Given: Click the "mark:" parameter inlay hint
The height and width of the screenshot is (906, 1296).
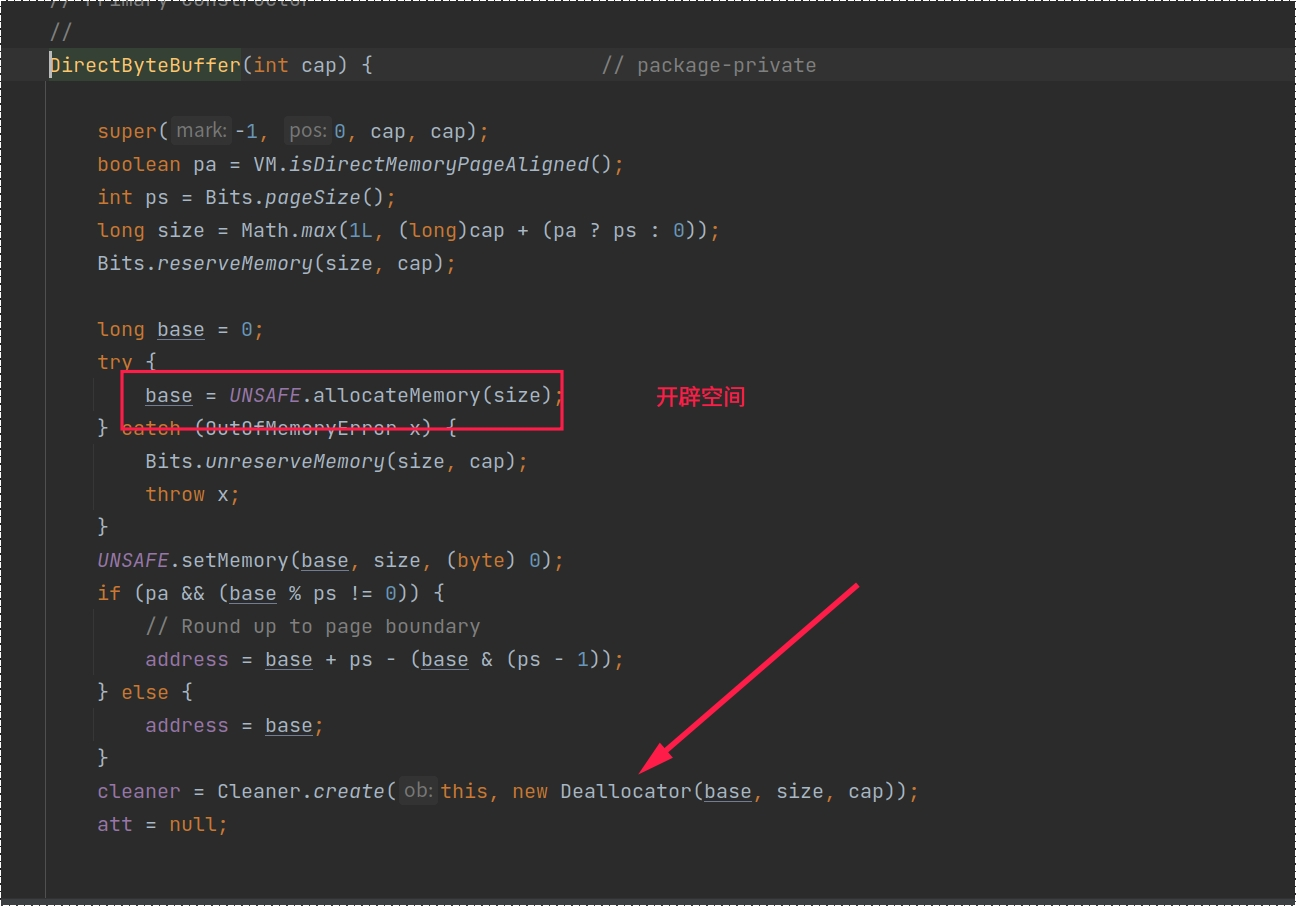Looking at the screenshot, I should (x=201, y=131).
